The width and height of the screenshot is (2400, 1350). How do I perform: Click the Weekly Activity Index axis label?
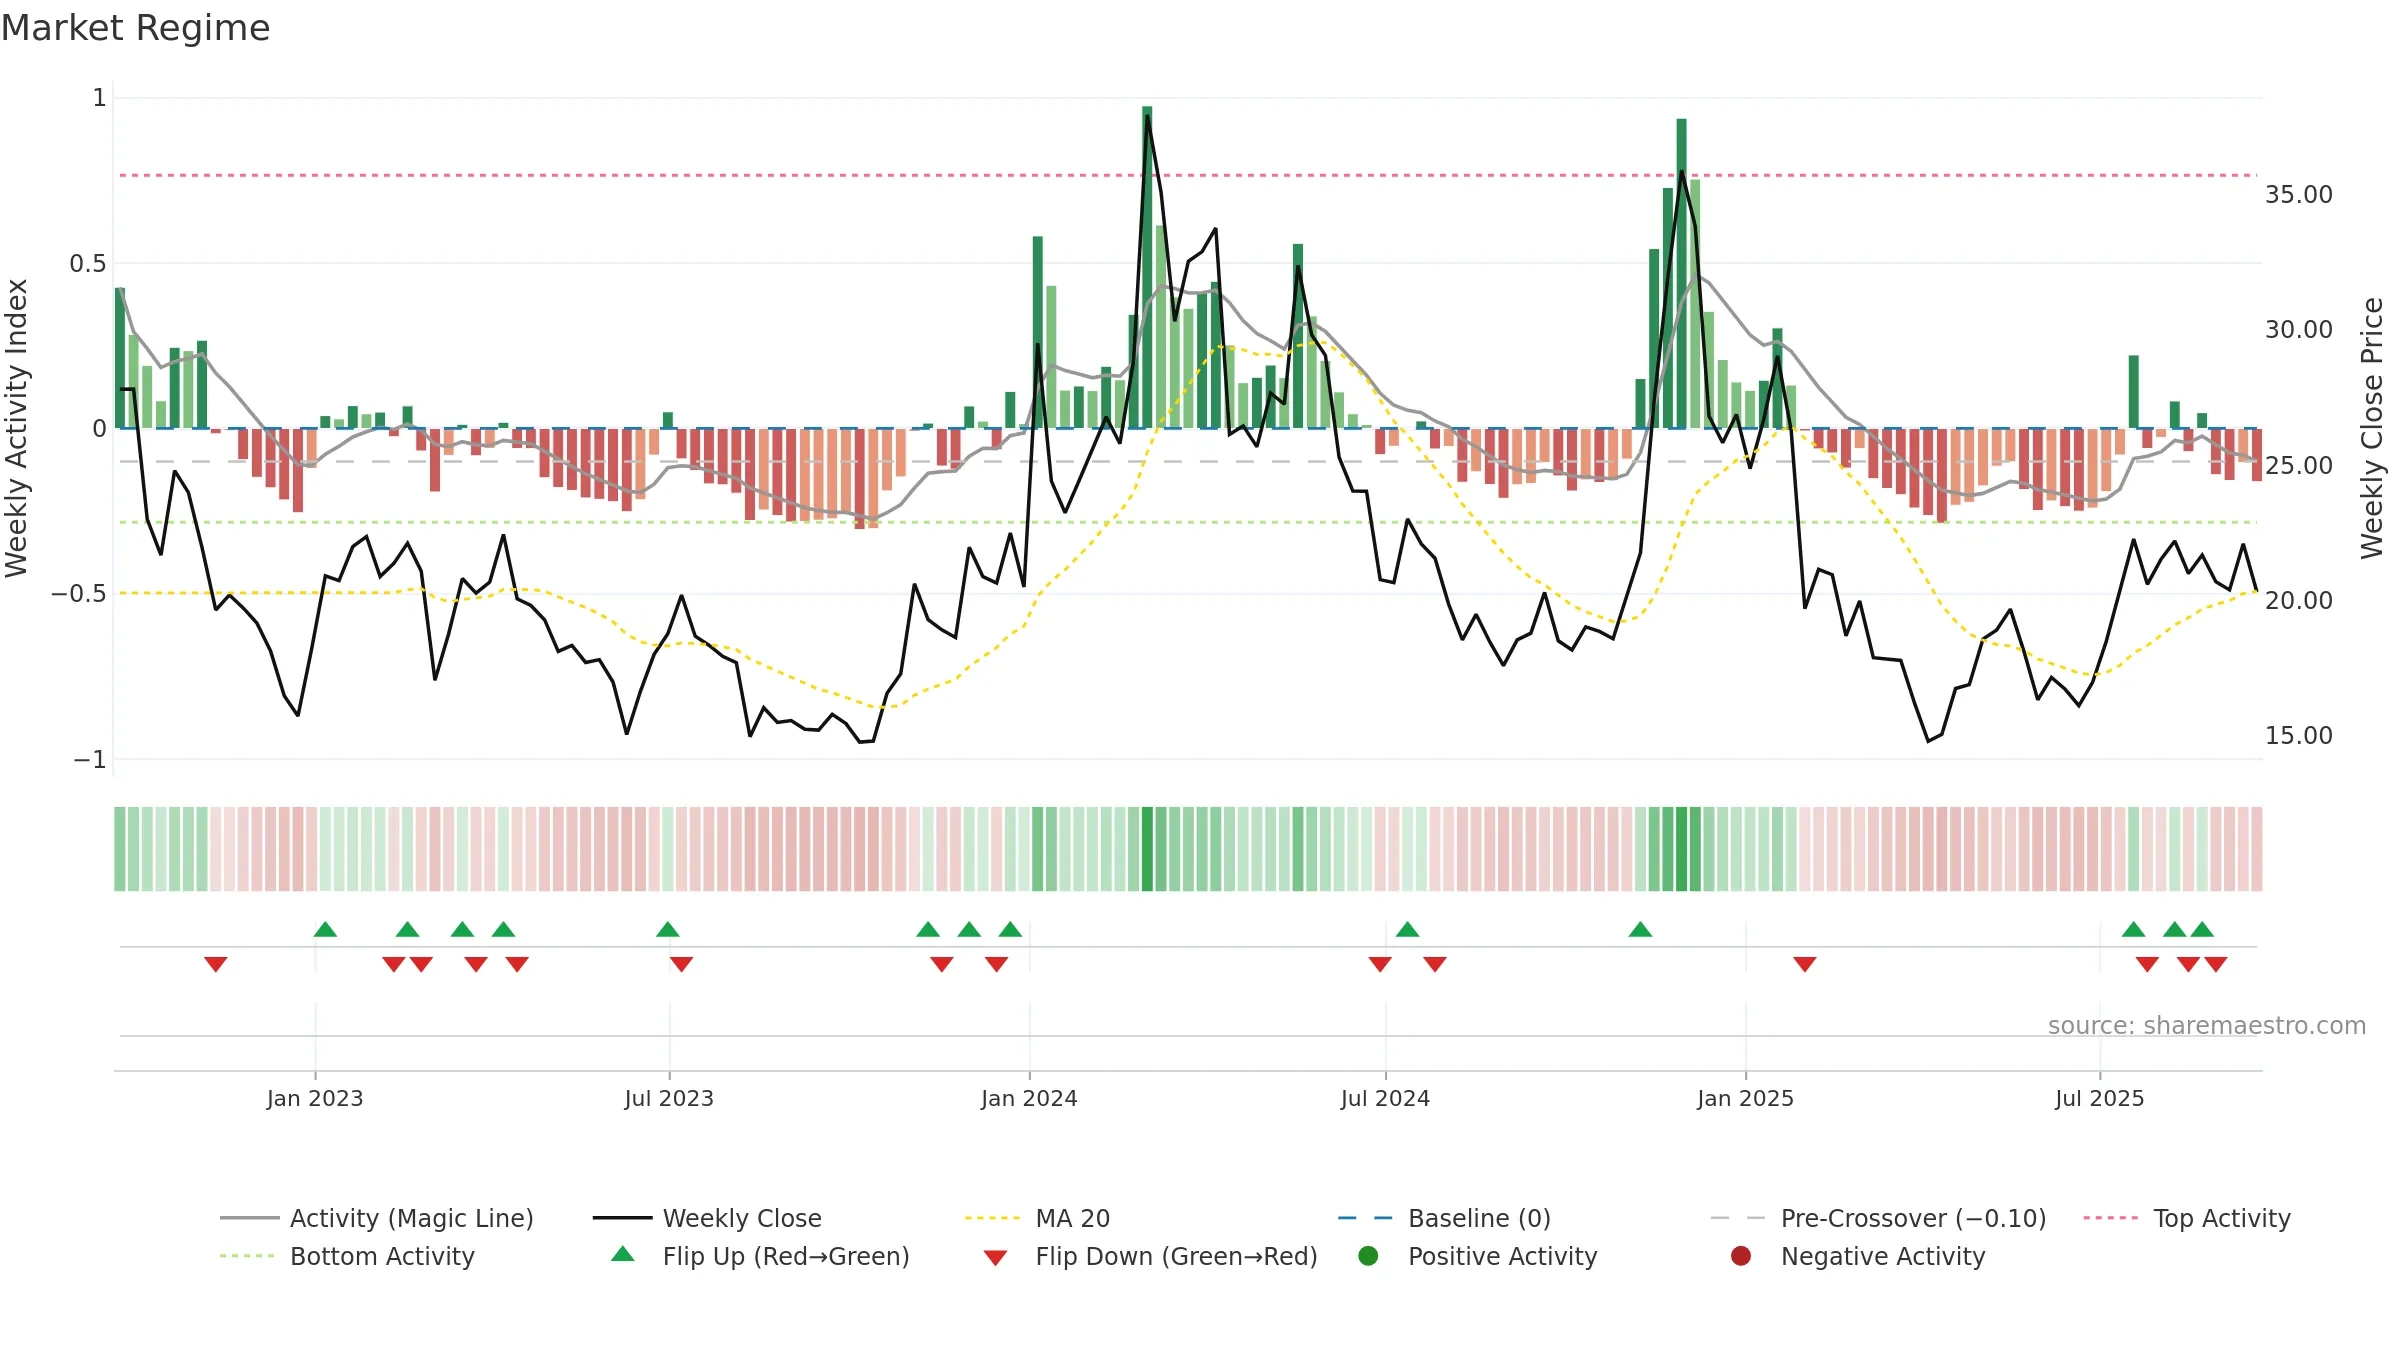17,428
